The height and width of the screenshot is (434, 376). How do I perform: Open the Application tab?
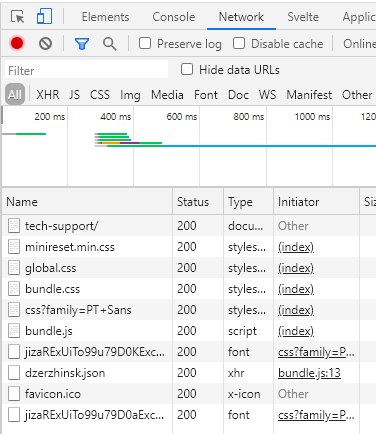pyautogui.click(x=359, y=17)
